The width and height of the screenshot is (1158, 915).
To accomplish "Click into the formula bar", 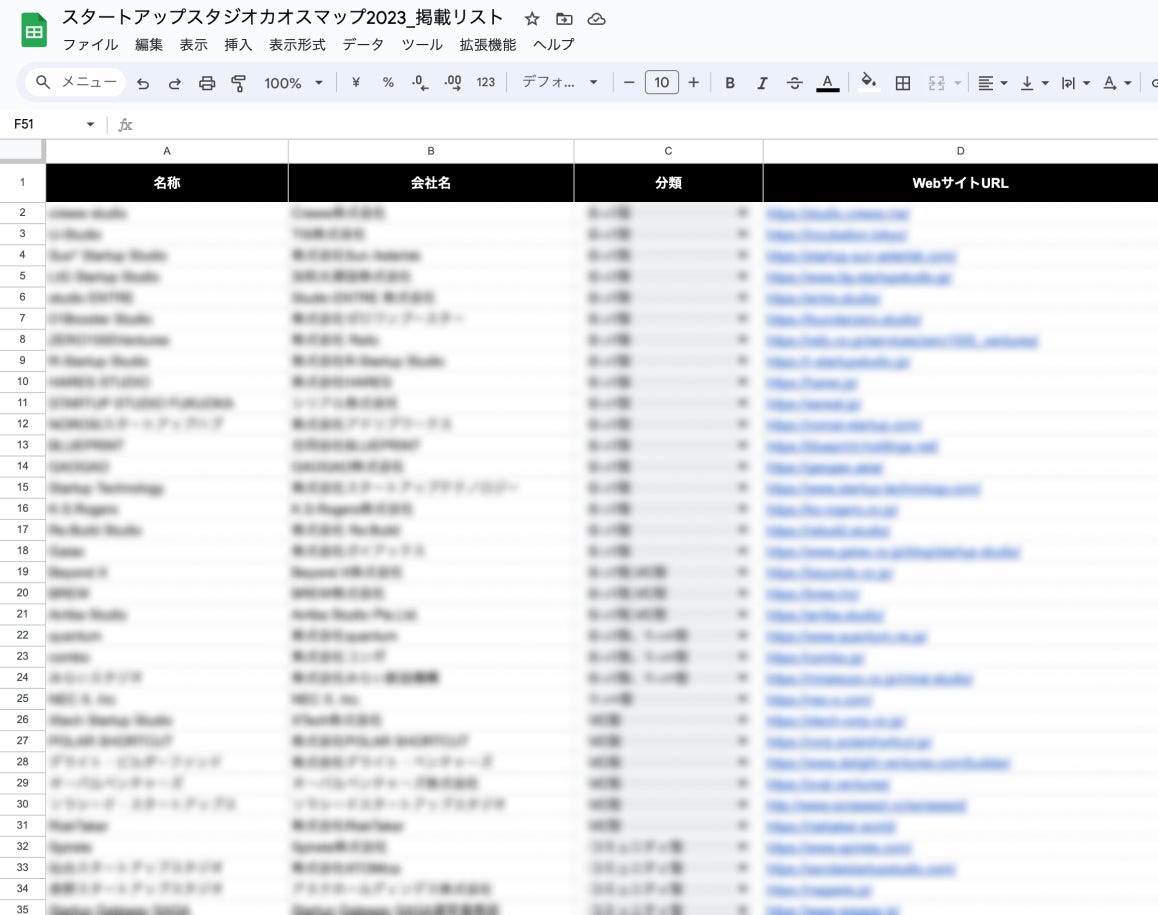I will click(x=643, y=124).
